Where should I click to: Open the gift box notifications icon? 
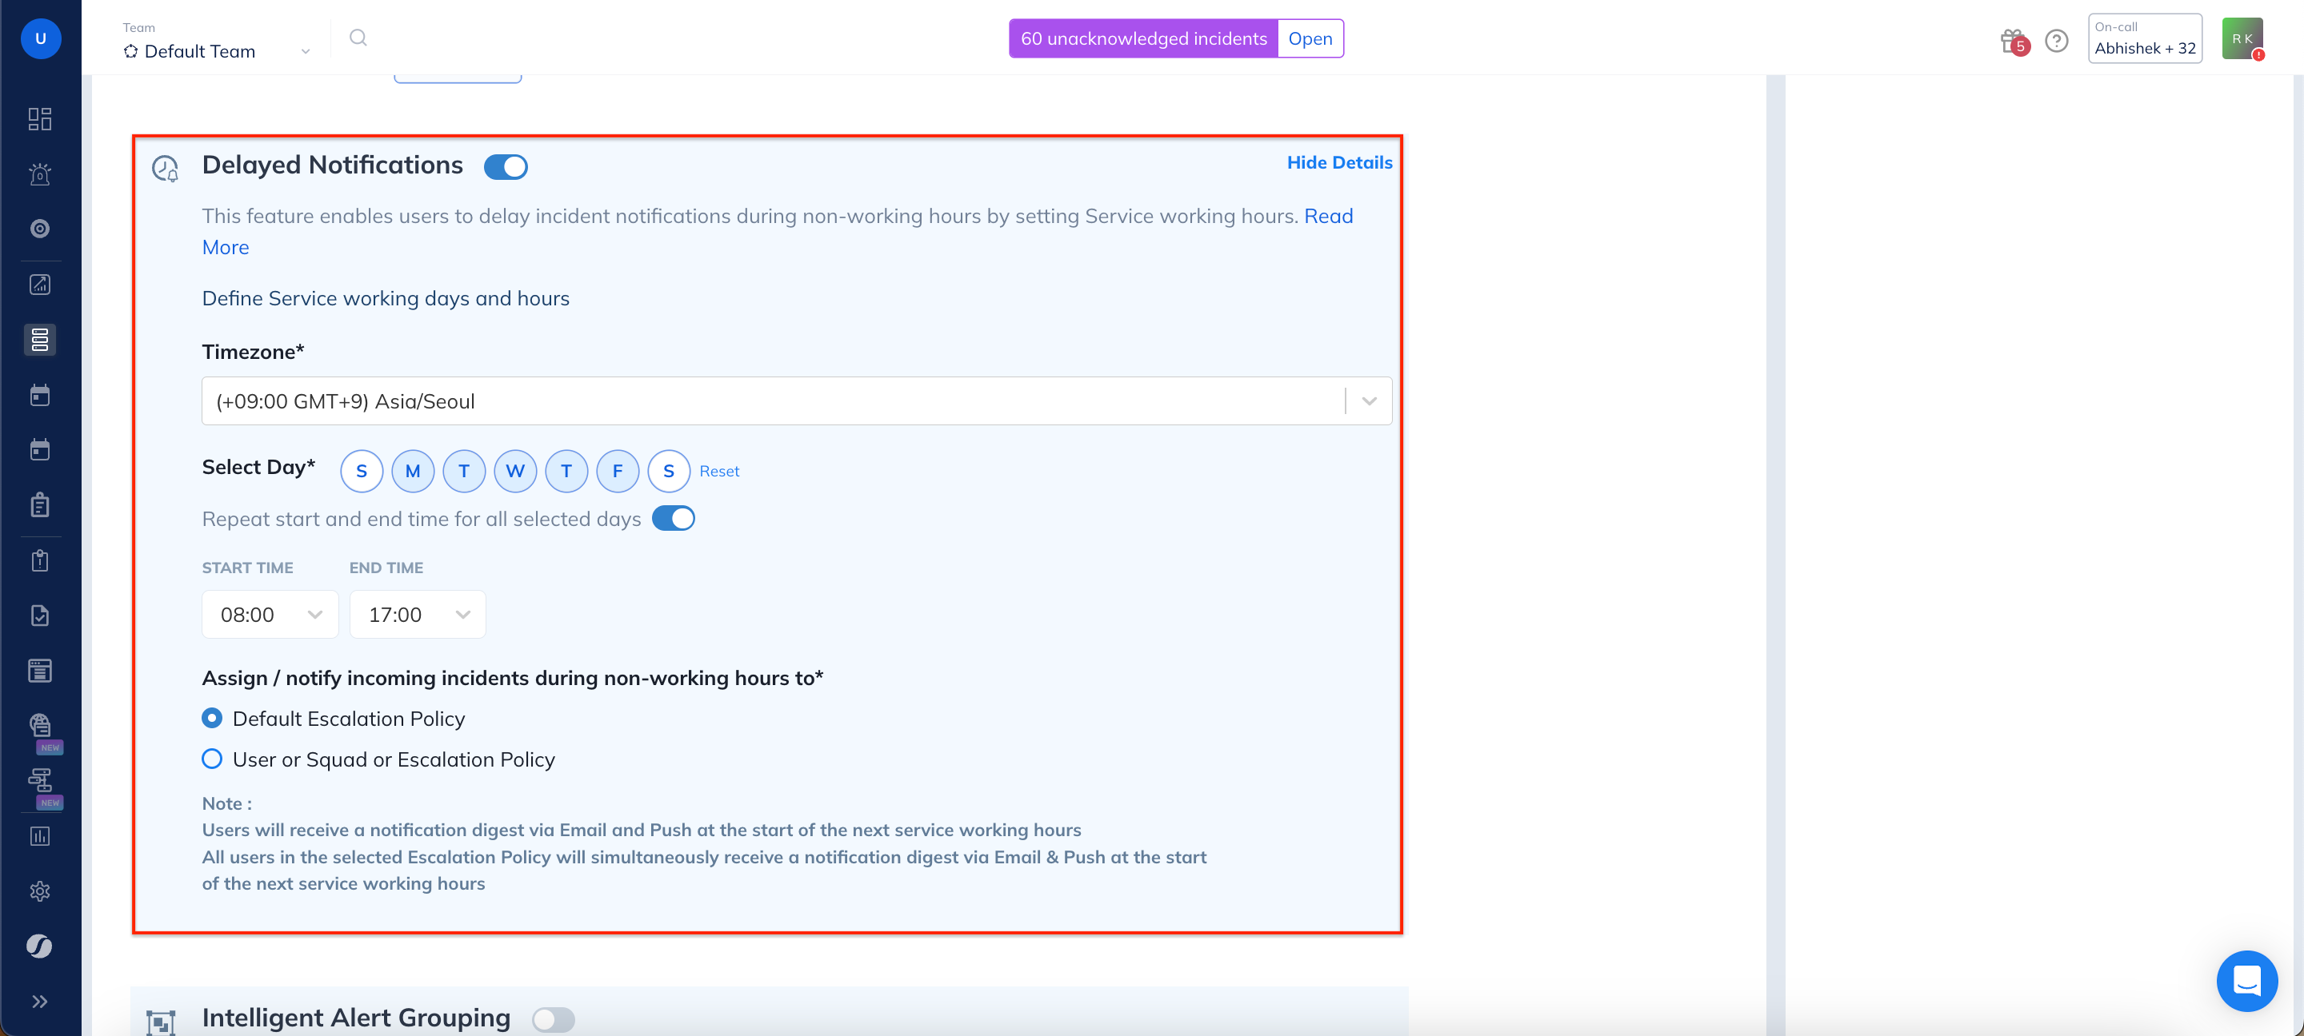(2014, 41)
